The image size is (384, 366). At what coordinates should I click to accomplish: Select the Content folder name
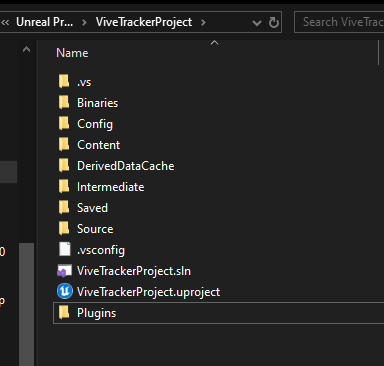tap(98, 145)
